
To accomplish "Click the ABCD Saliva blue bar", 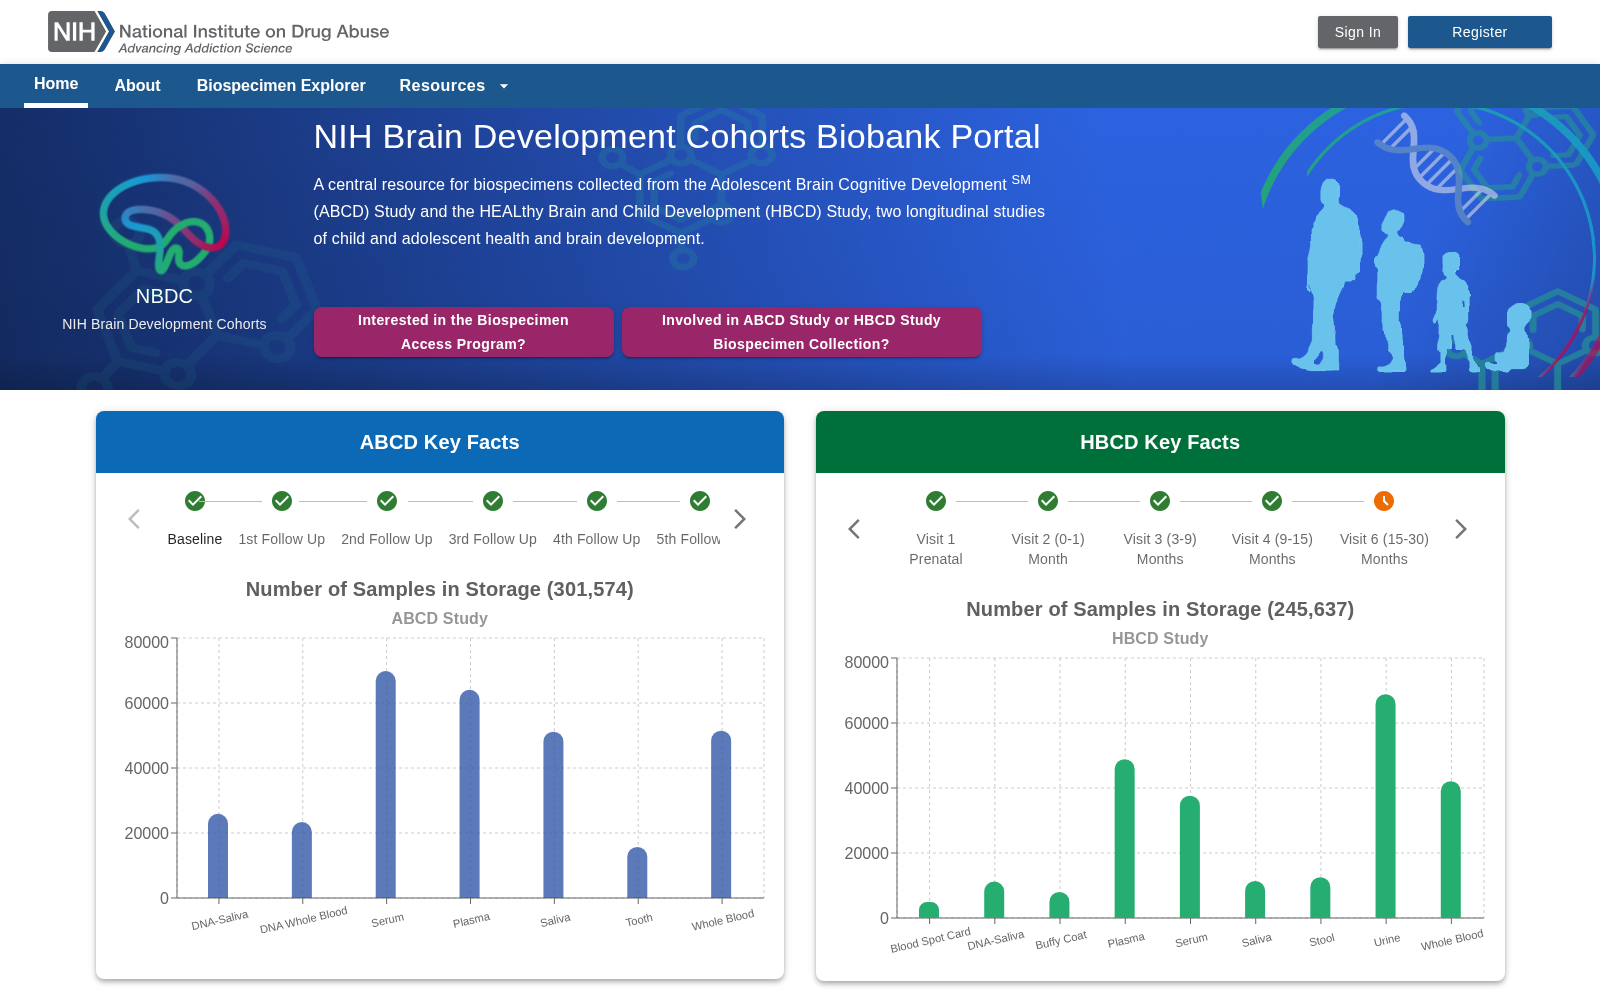I will tap(554, 815).
